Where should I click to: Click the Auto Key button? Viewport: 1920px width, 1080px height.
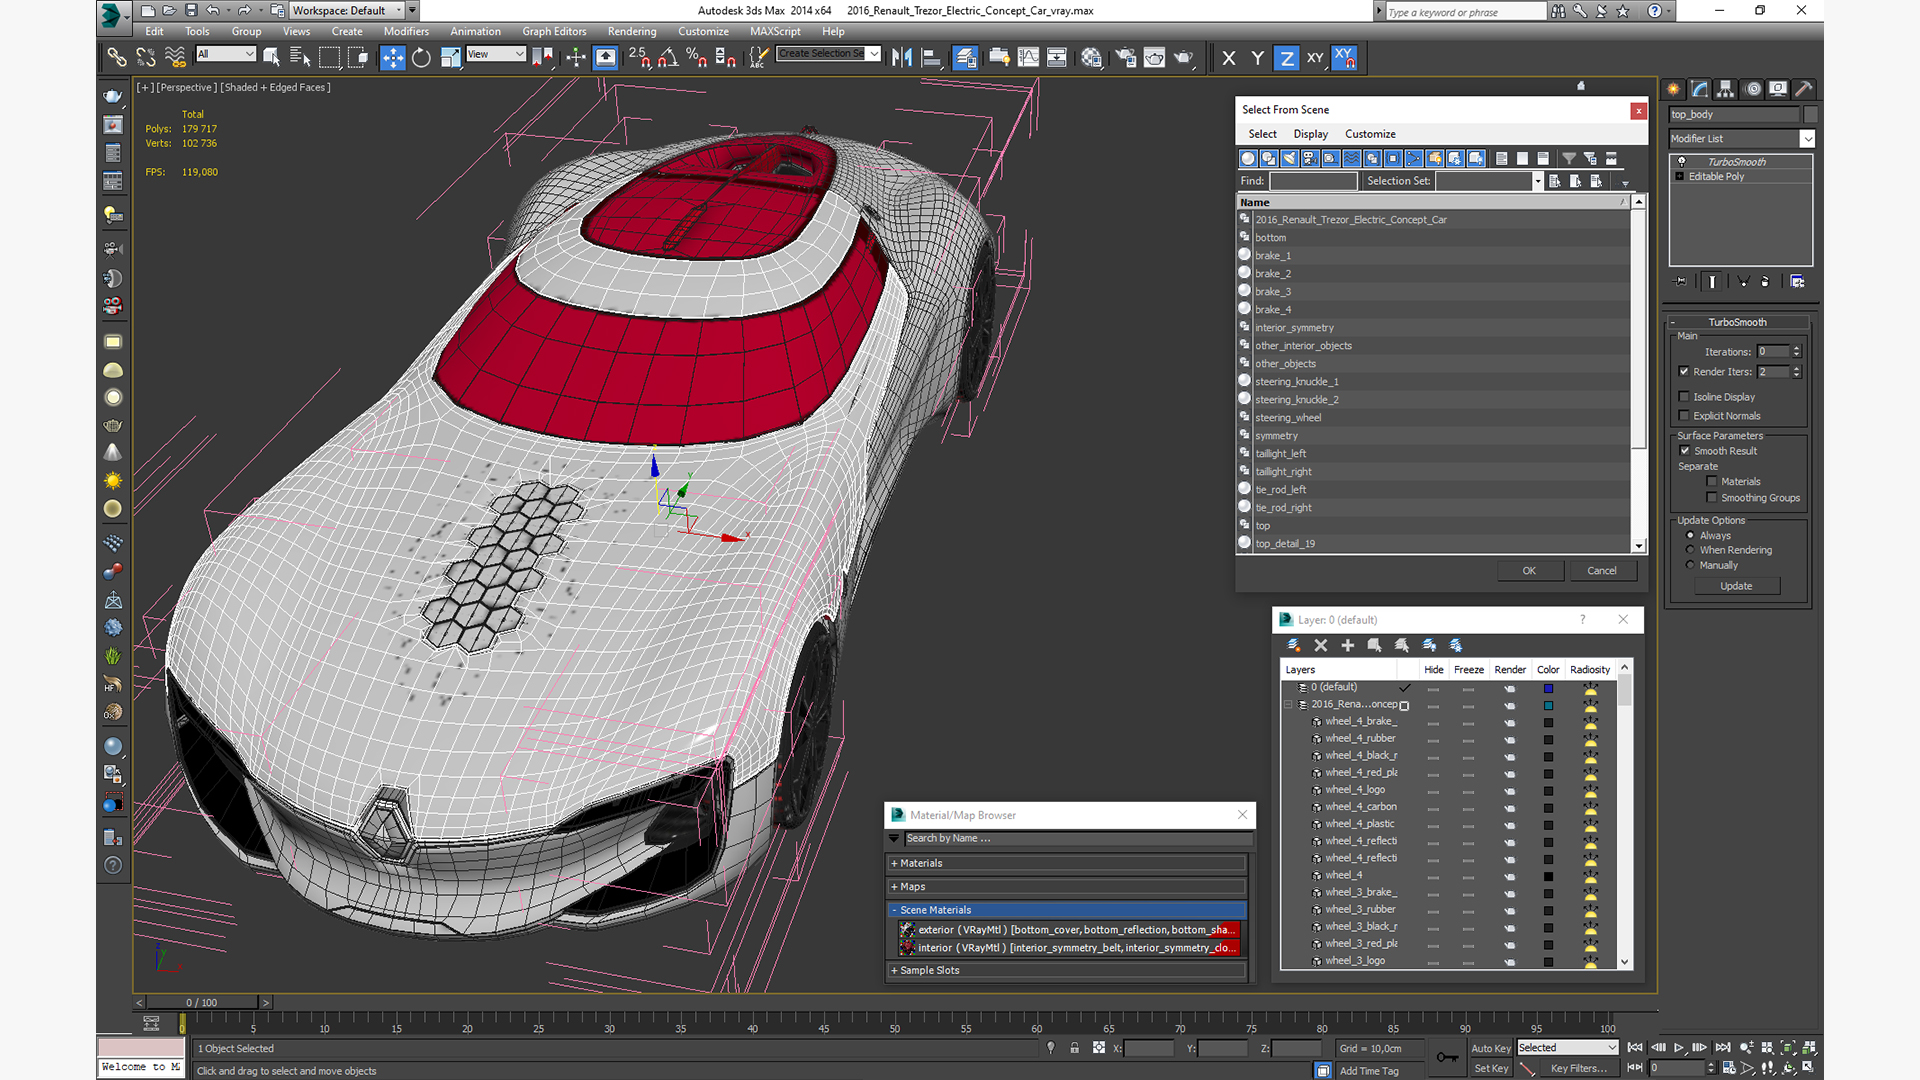(1490, 1049)
